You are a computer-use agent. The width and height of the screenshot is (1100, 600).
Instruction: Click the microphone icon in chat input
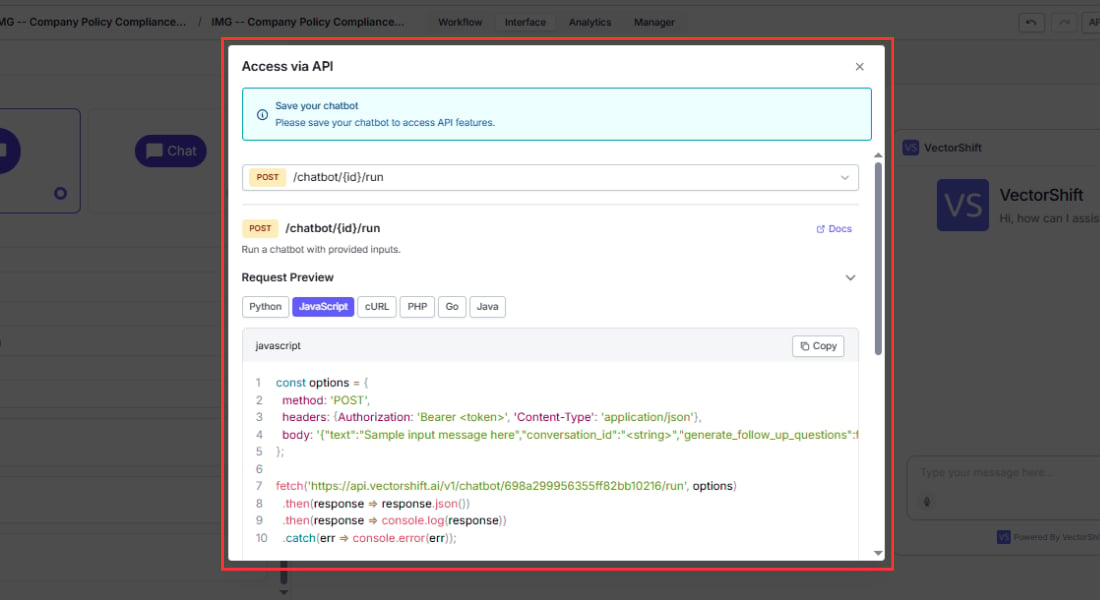(x=927, y=502)
